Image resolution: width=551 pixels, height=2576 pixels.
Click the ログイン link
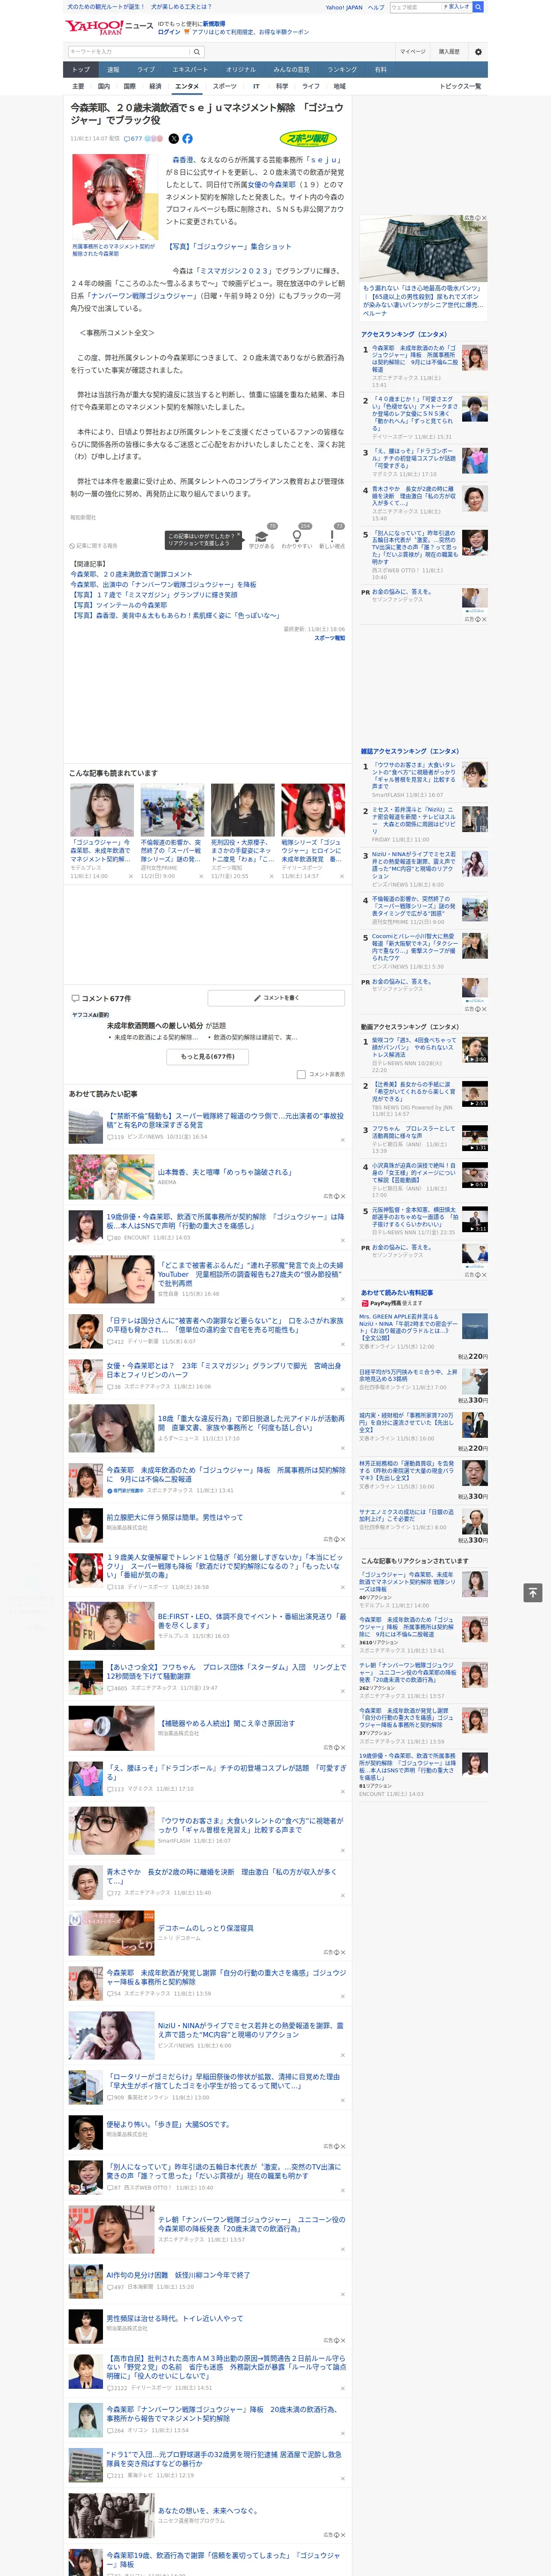click(x=169, y=32)
